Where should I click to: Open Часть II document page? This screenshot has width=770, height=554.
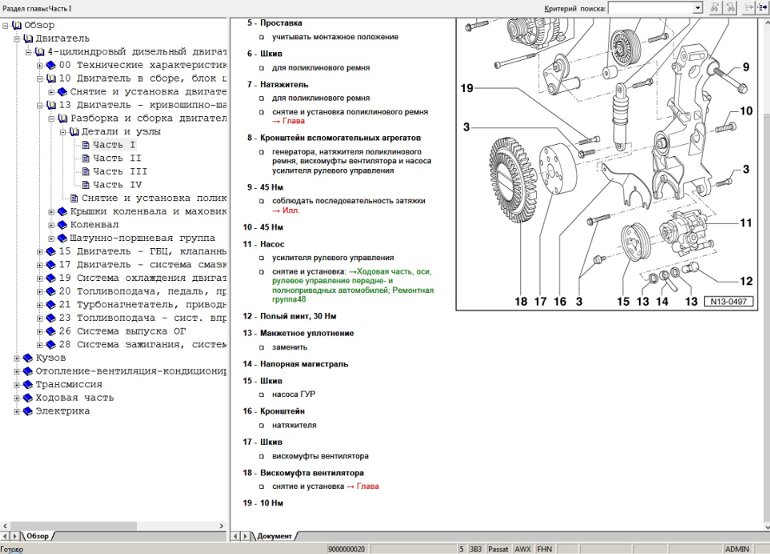pos(117,158)
